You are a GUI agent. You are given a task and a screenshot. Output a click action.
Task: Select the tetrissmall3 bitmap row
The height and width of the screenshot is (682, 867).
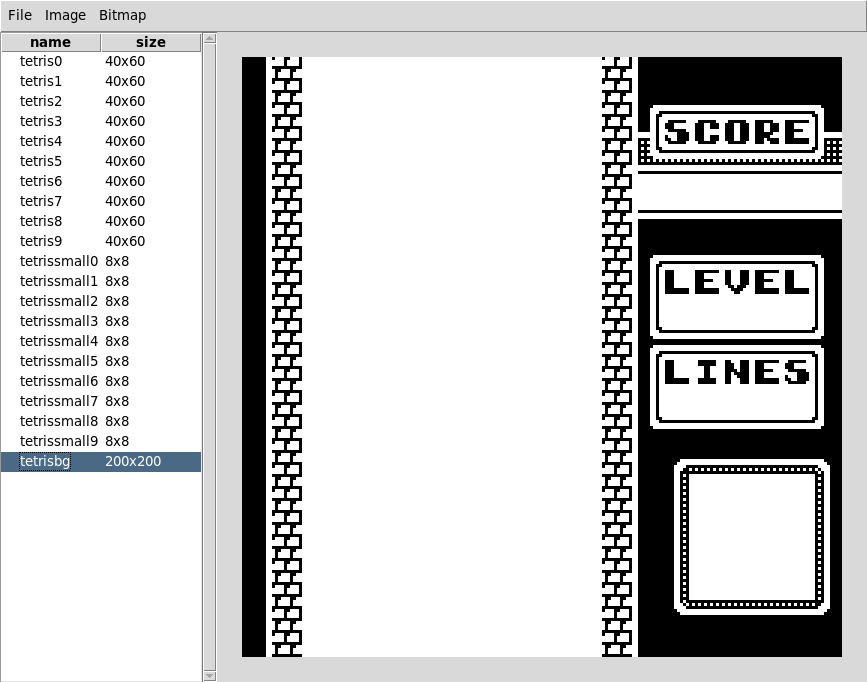101,321
